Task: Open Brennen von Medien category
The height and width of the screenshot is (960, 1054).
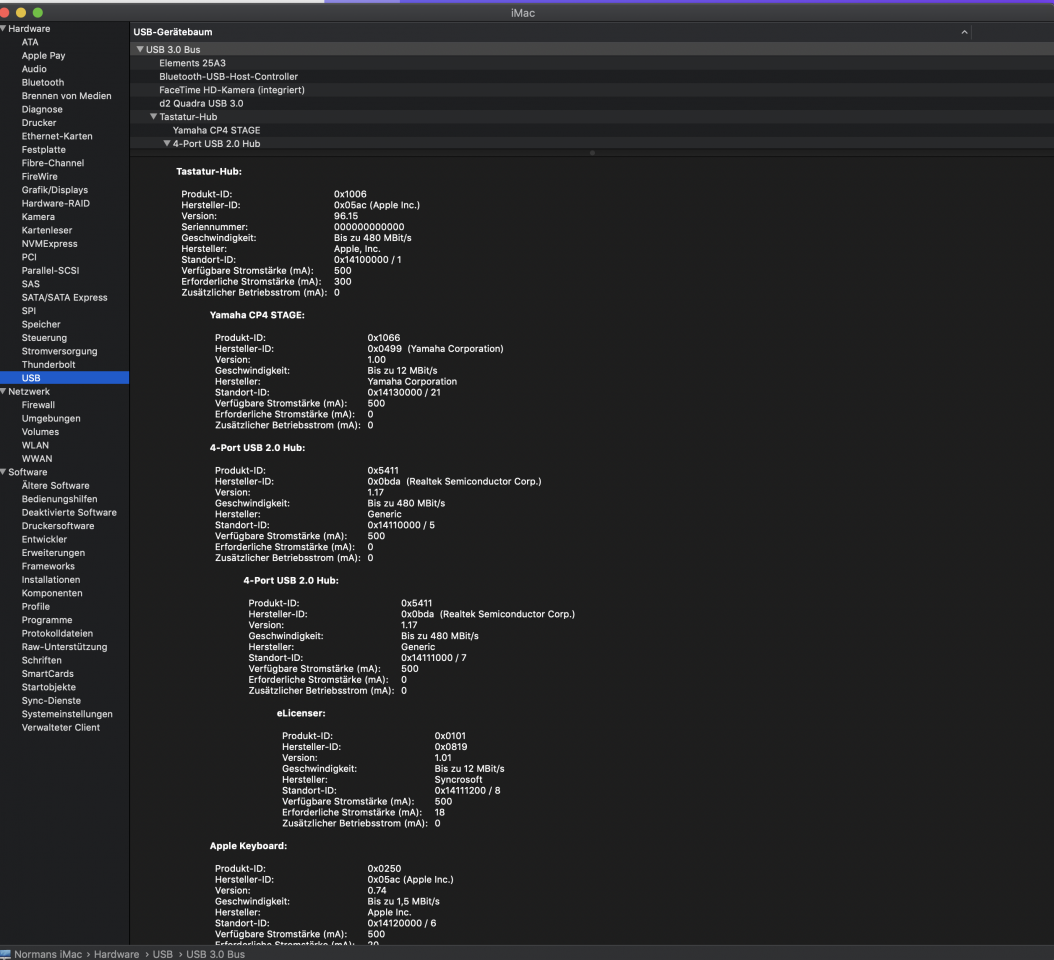Action: [66, 95]
